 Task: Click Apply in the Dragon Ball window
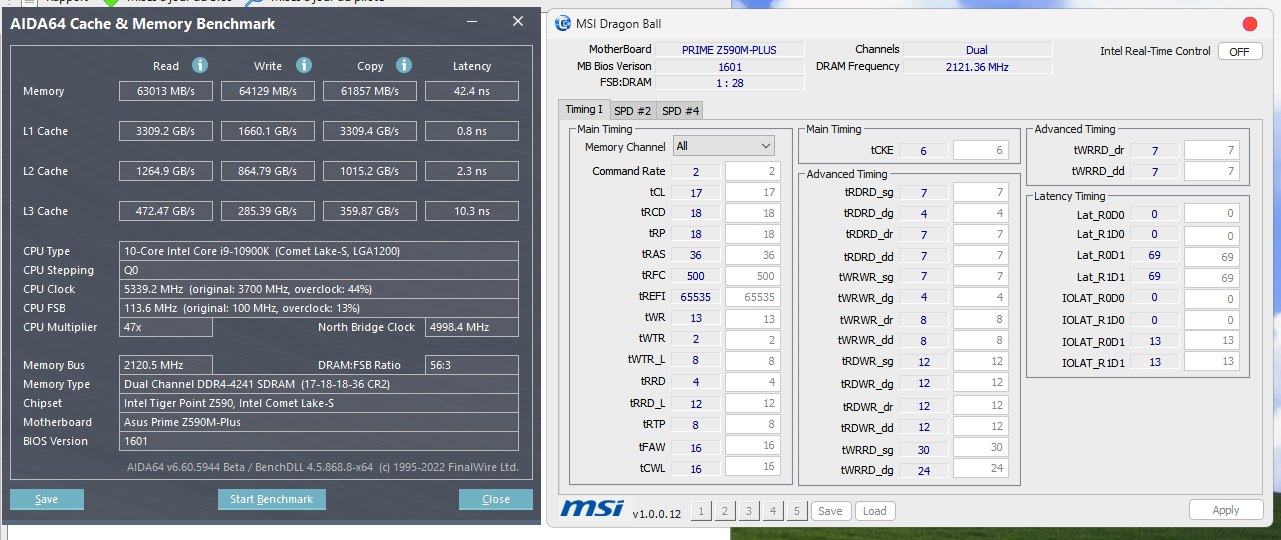point(1226,510)
